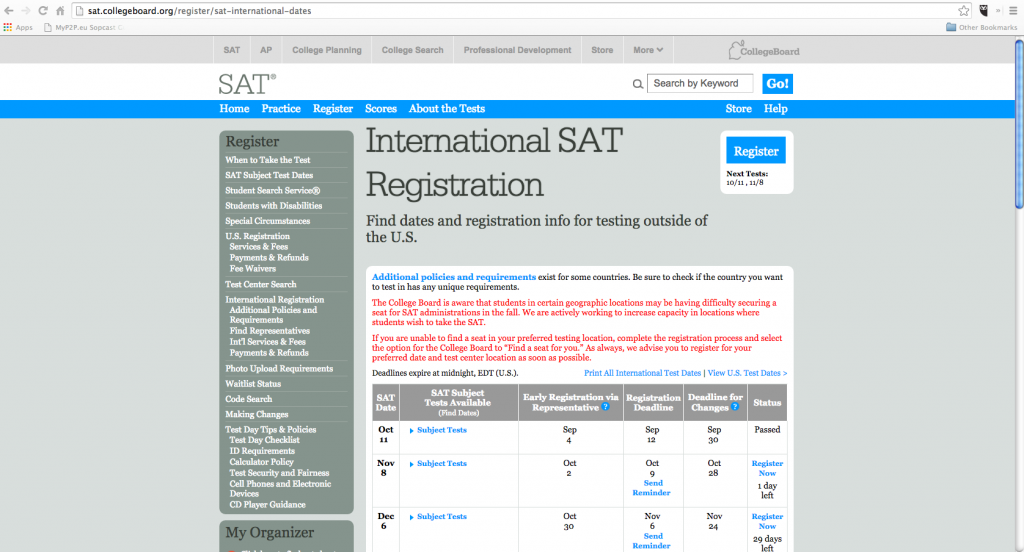Click the browser back arrow
Screen dimensions: 1024x552
point(8,10)
